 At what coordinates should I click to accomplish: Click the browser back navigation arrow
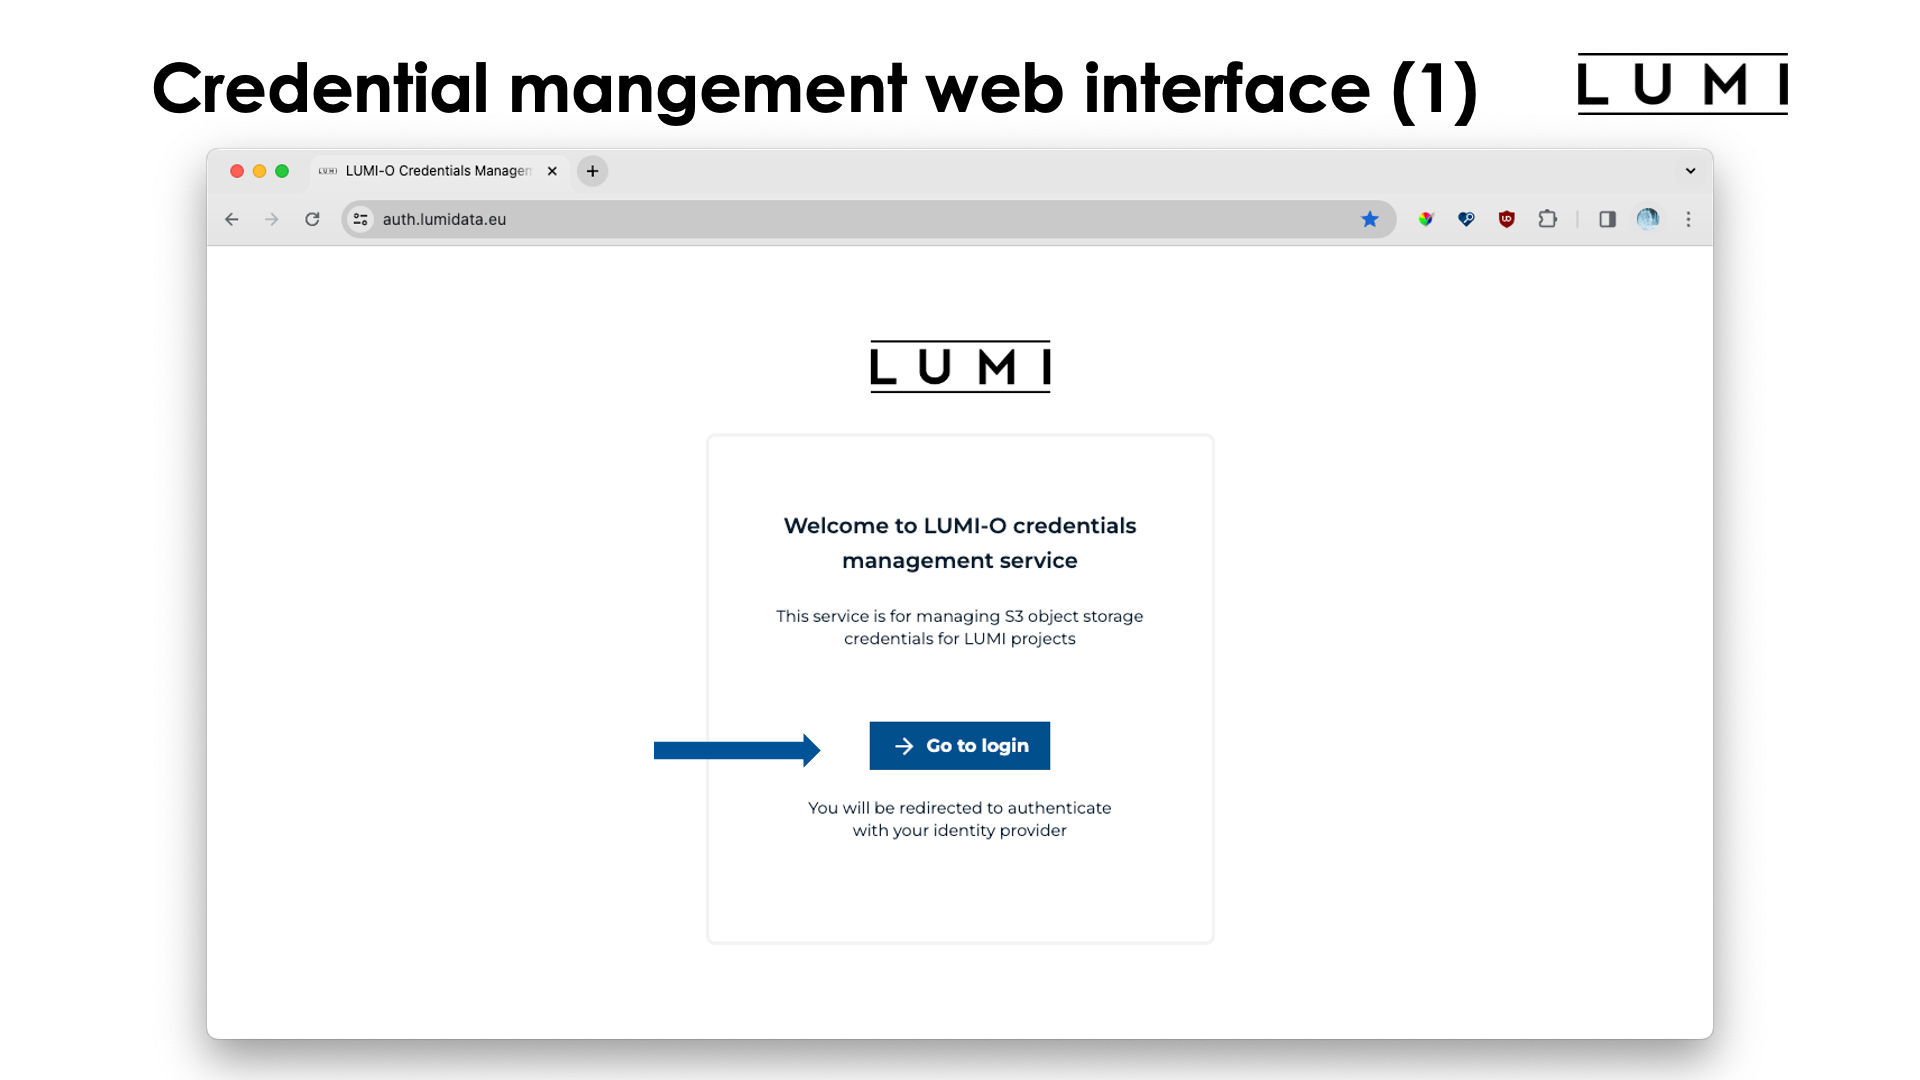233,219
